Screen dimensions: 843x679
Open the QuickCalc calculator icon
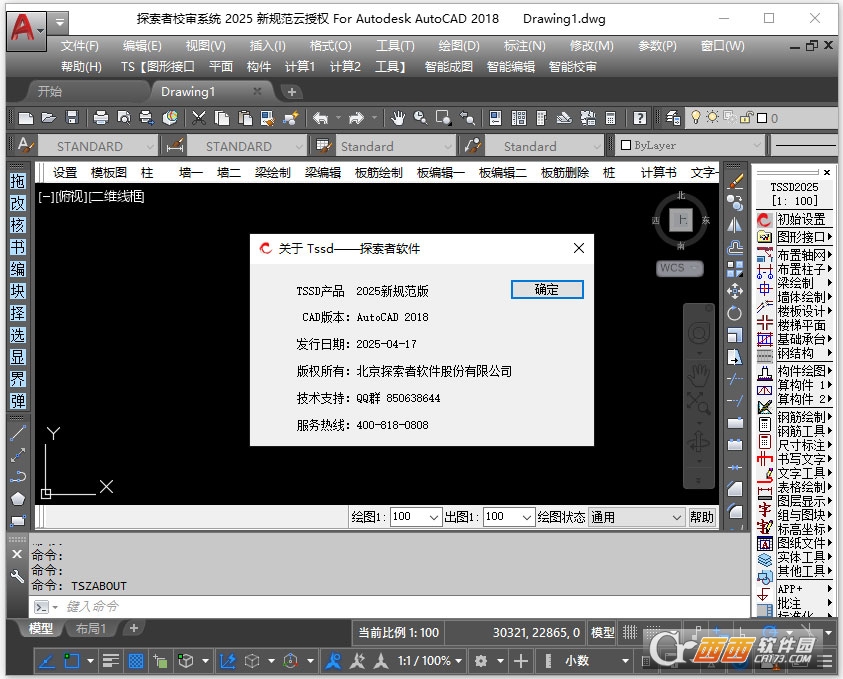coord(610,118)
